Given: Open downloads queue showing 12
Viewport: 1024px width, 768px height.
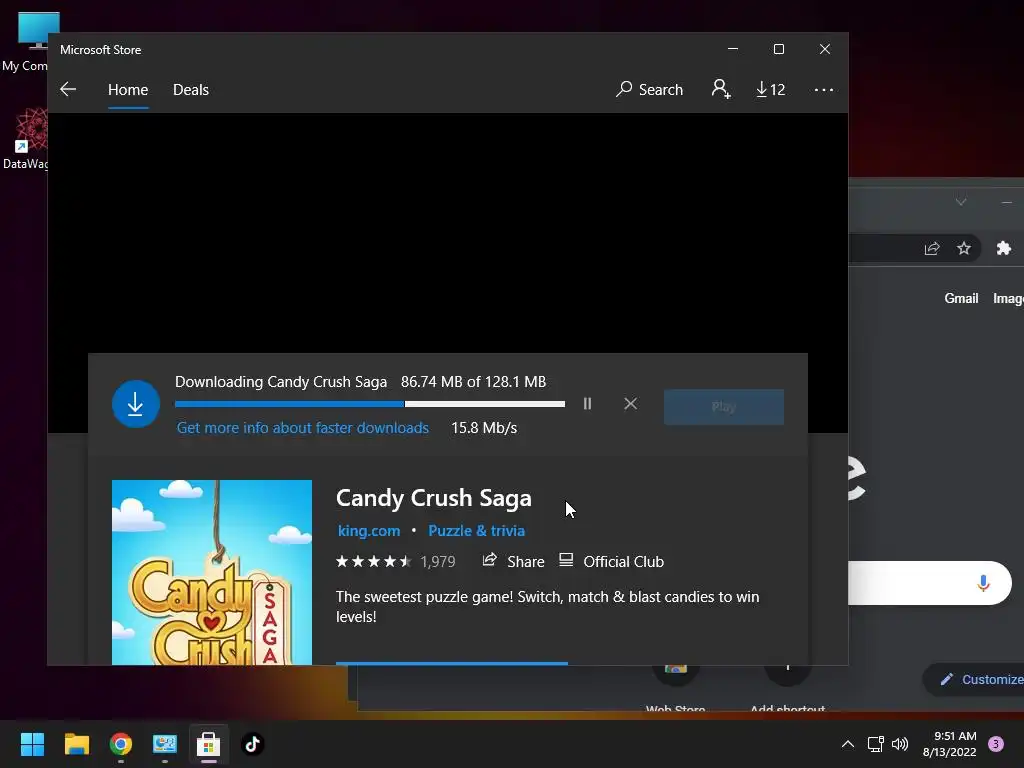Looking at the screenshot, I should (x=771, y=89).
